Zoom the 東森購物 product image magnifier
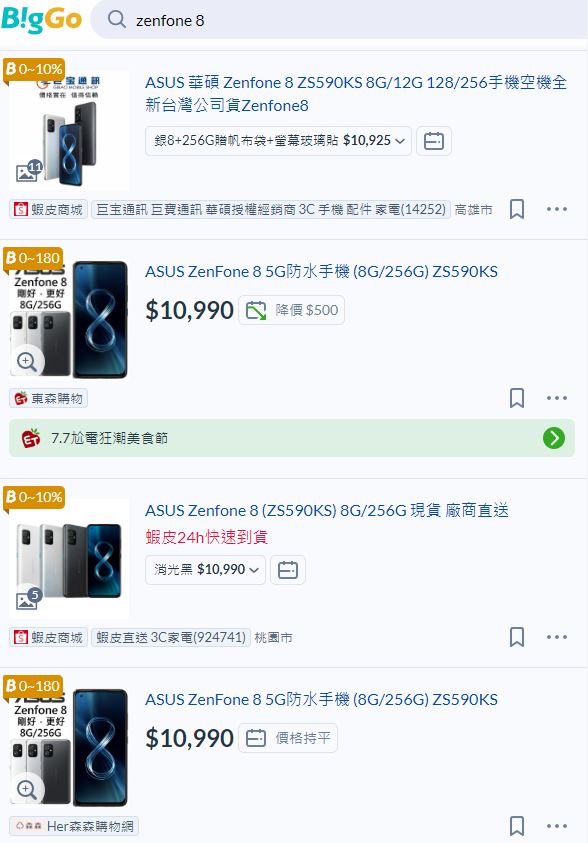 tap(27, 361)
